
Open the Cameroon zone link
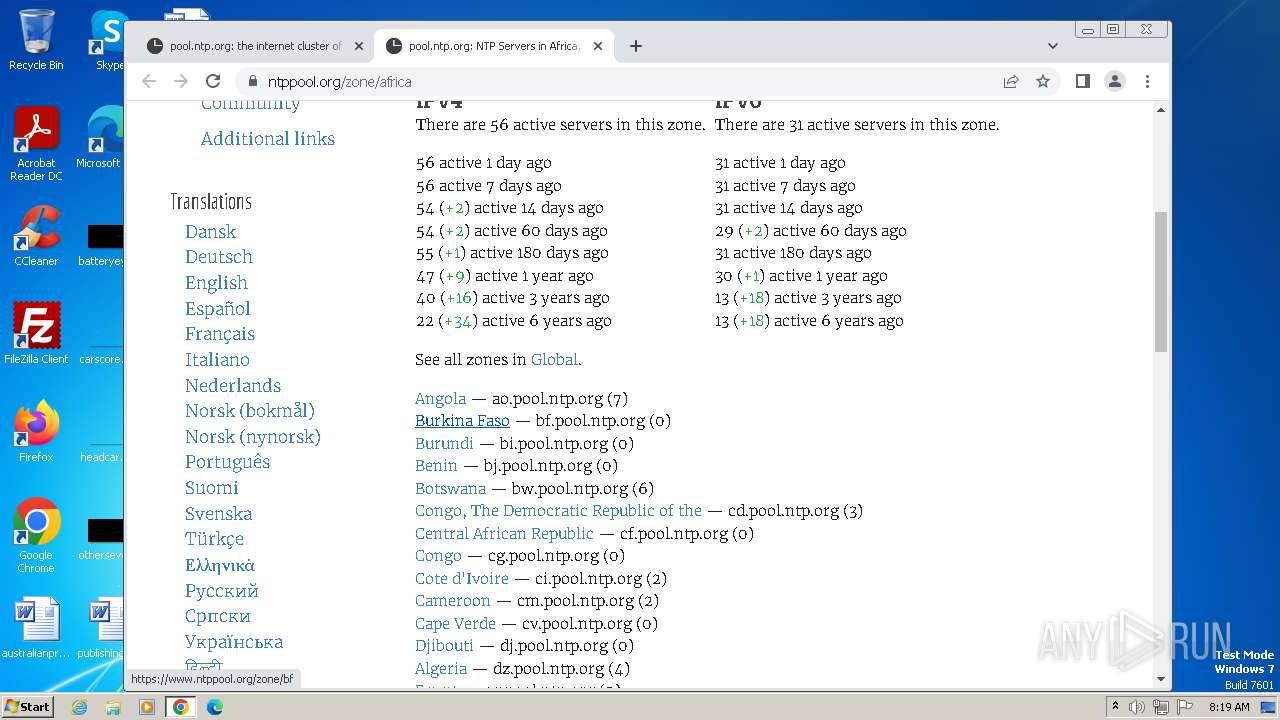453,601
